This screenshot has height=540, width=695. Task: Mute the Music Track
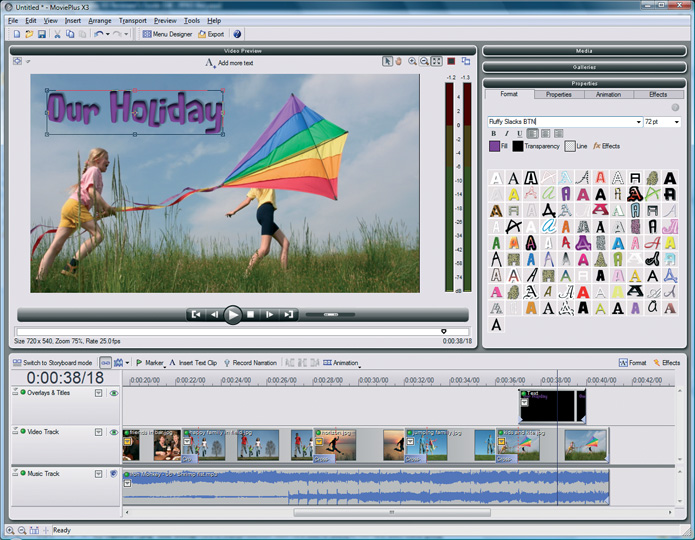pyautogui.click(x=114, y=474)
